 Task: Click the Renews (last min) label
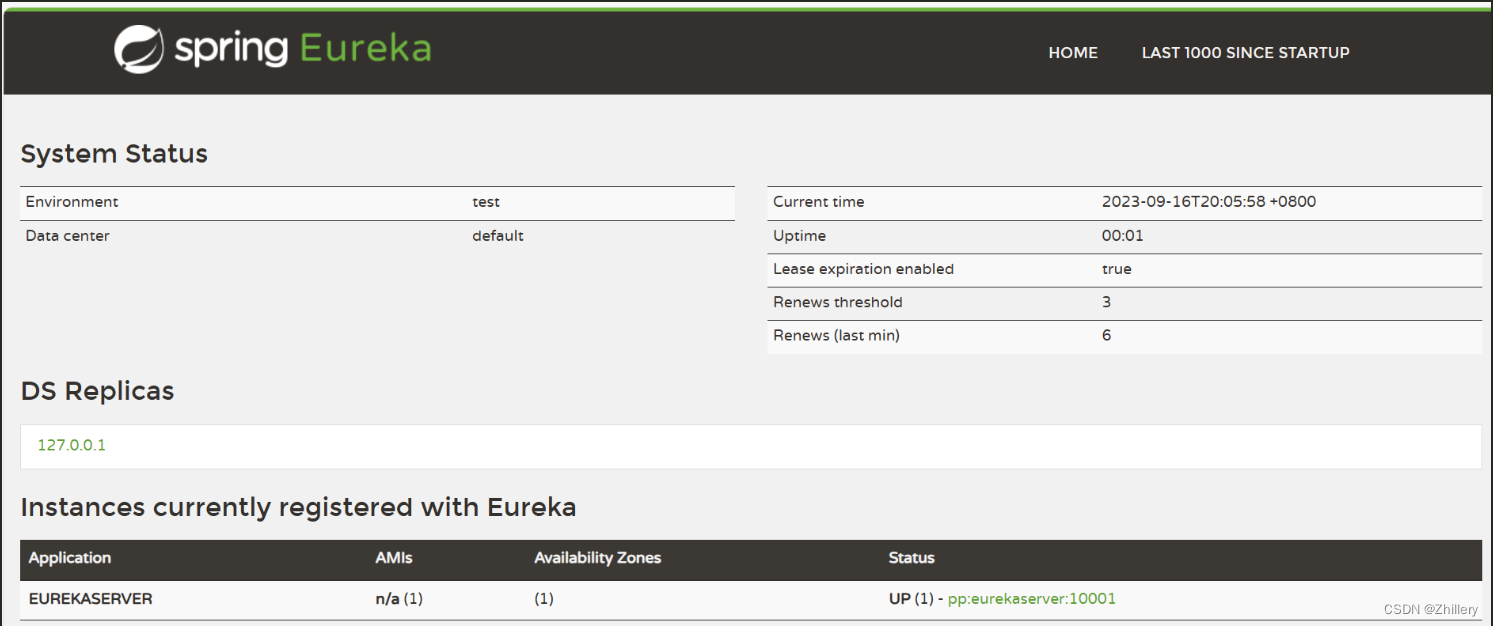837,336
